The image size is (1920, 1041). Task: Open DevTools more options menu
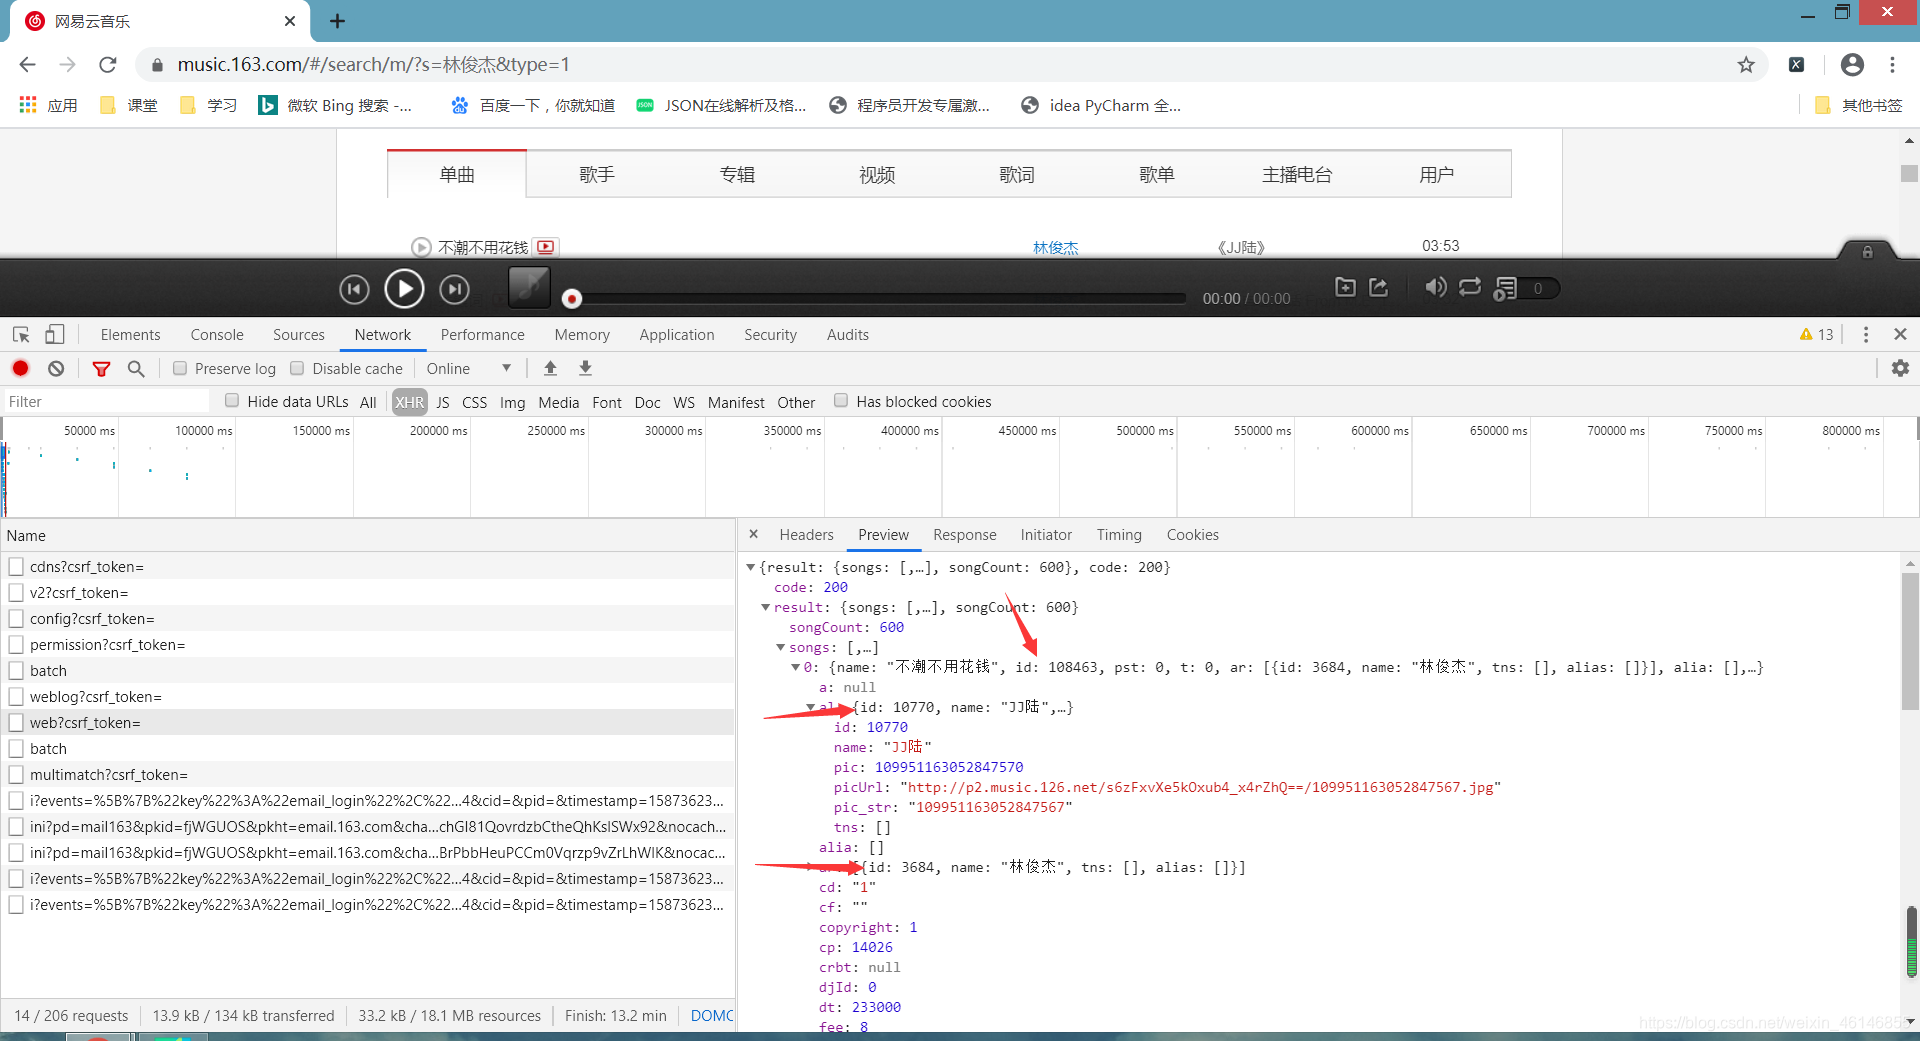[x=1866, y=335]
